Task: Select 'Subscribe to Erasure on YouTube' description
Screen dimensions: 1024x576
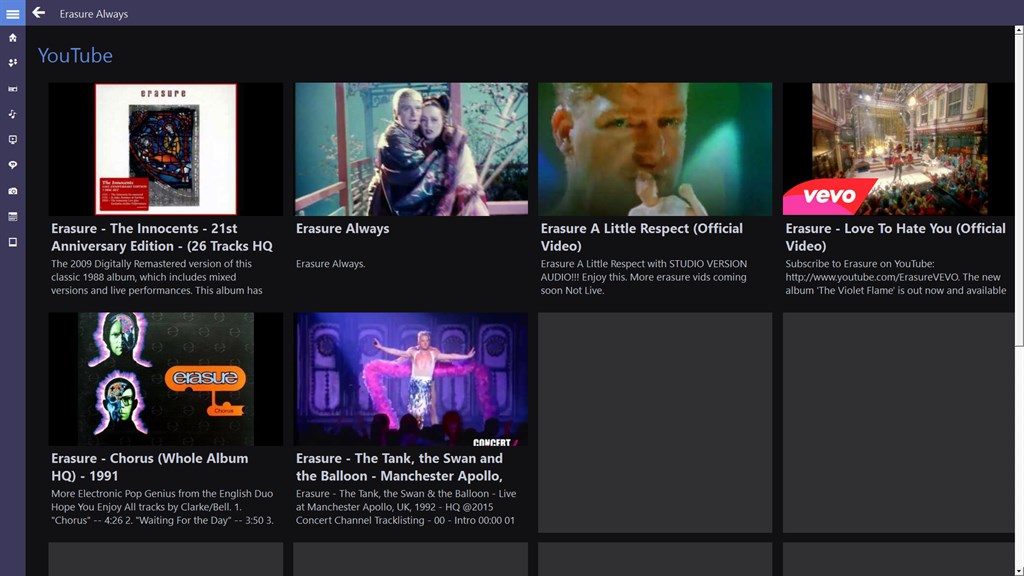Action: click(895, 277)
